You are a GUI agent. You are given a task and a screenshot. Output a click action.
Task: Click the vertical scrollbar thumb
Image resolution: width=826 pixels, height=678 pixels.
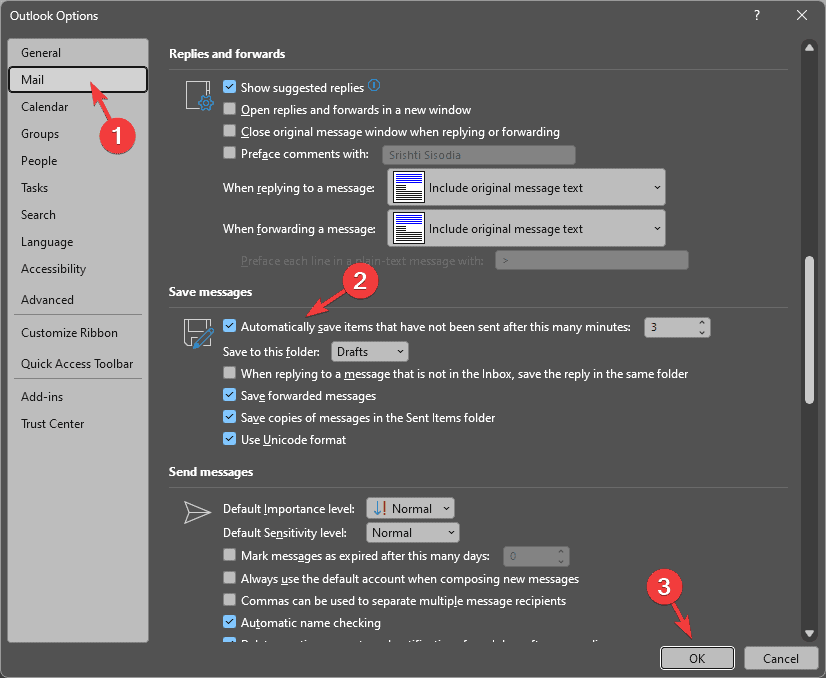click(x=809, y=330)
